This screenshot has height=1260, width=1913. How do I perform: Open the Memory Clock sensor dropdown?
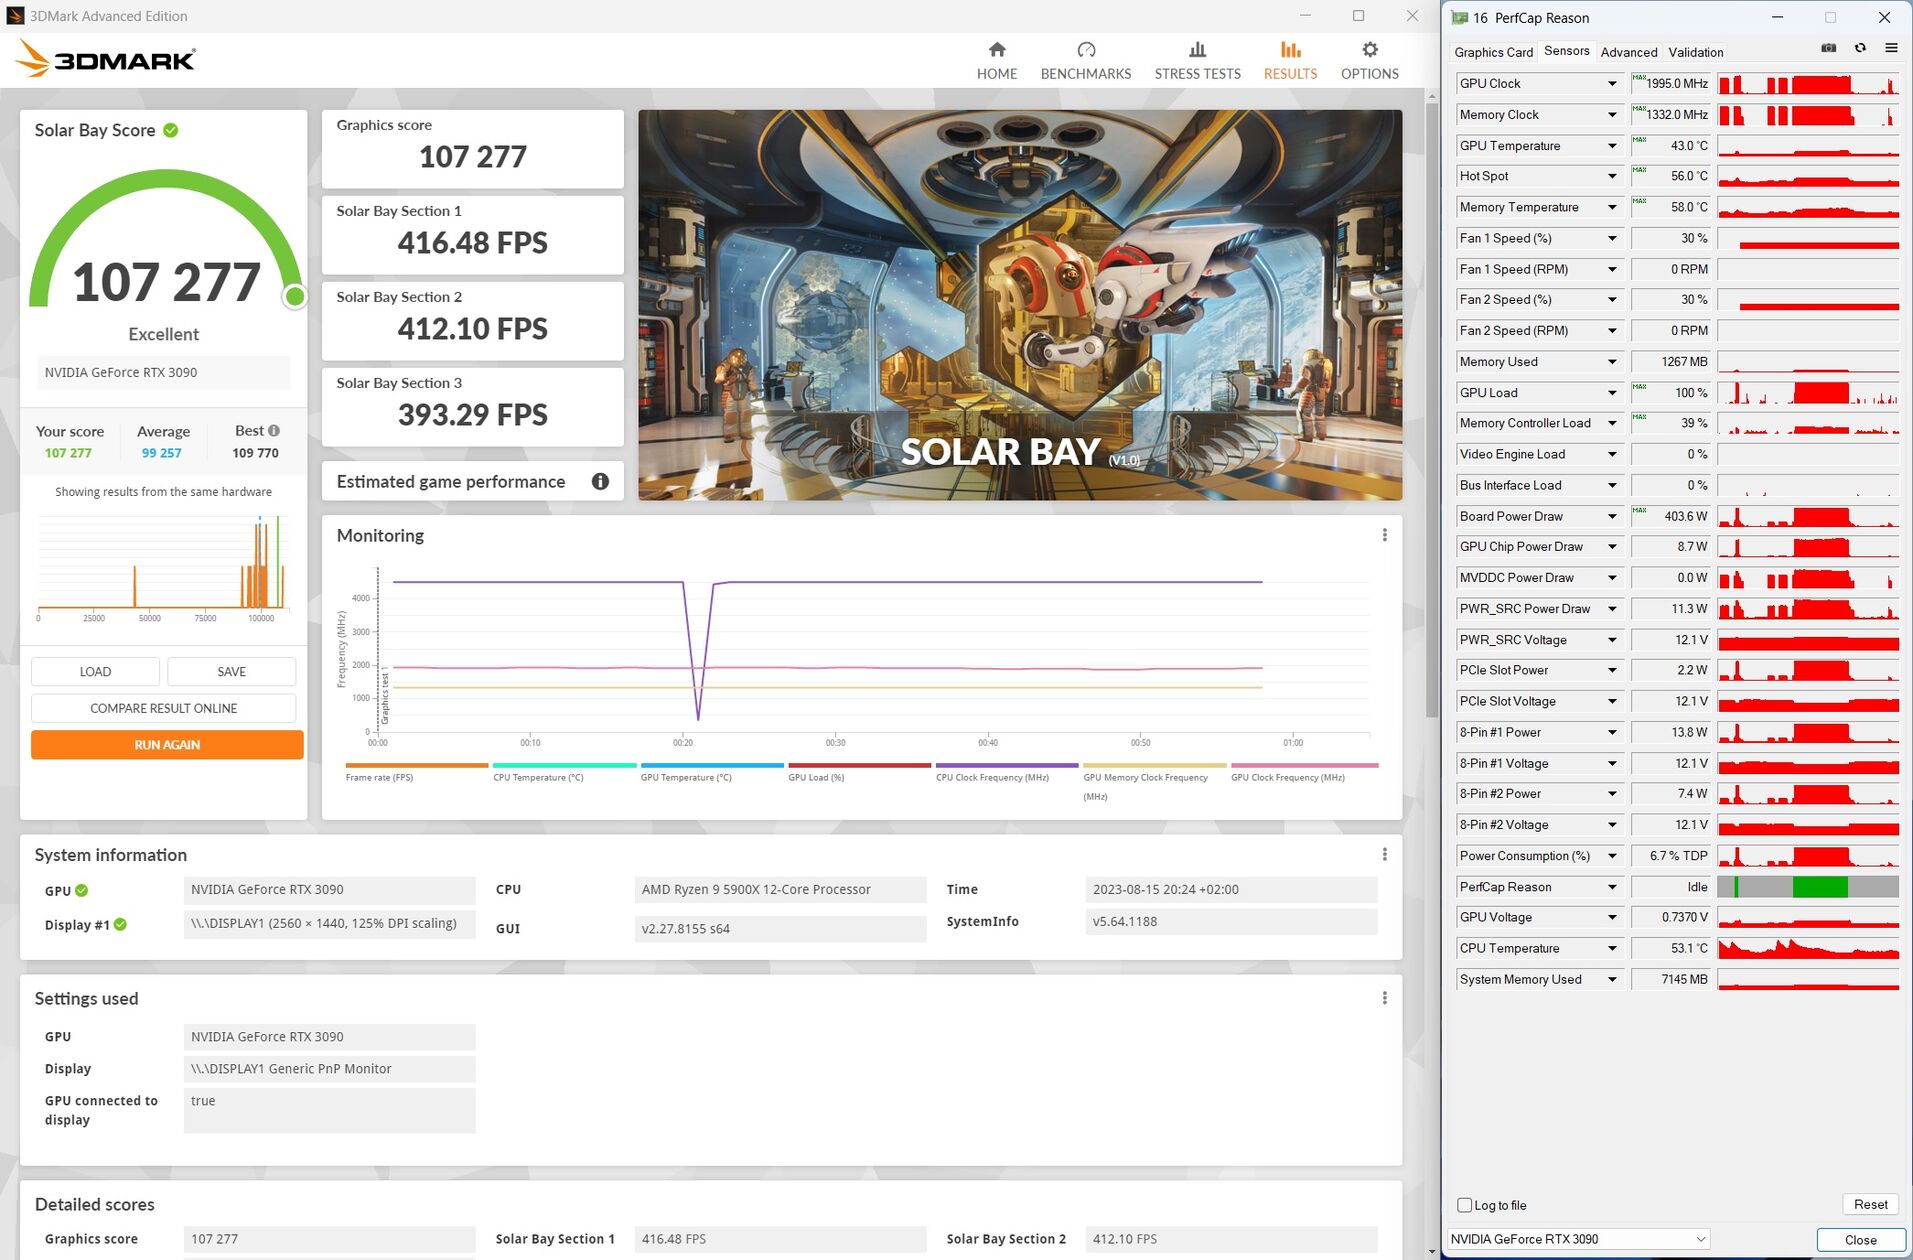(x=1611, y=115)
